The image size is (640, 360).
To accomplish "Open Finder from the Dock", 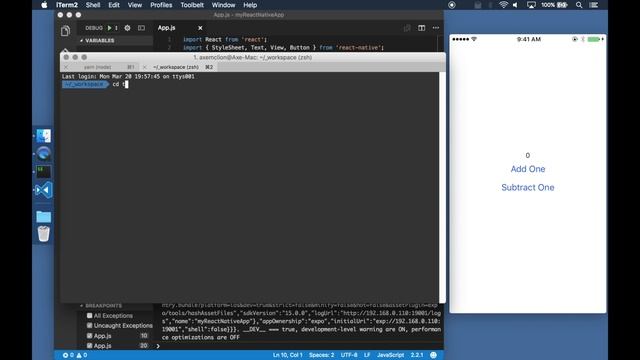I will click(x=44, y=136).
